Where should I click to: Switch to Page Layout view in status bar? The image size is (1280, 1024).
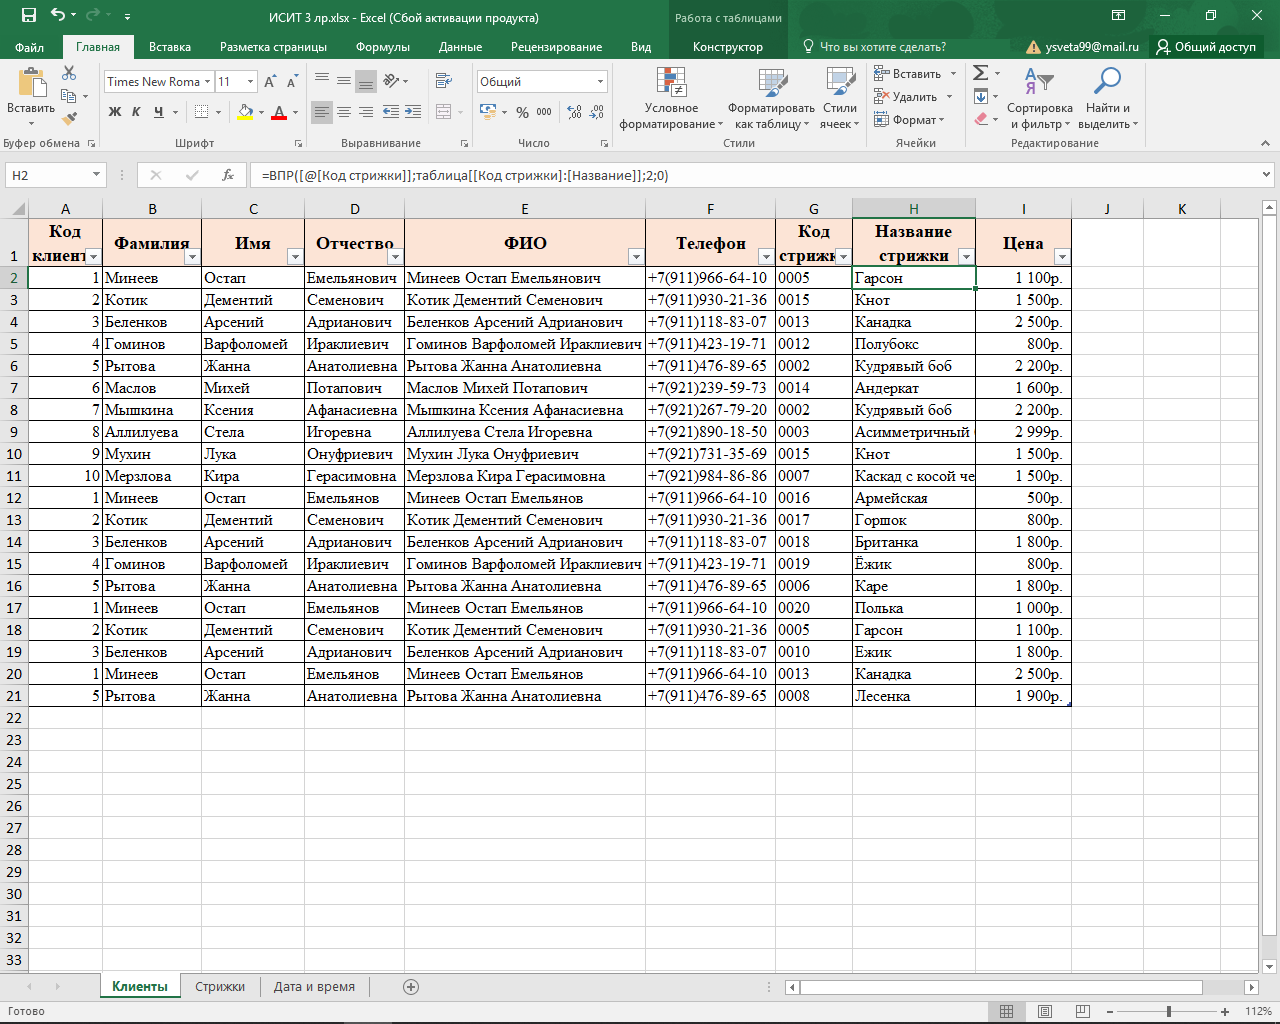point(1044,1011)
